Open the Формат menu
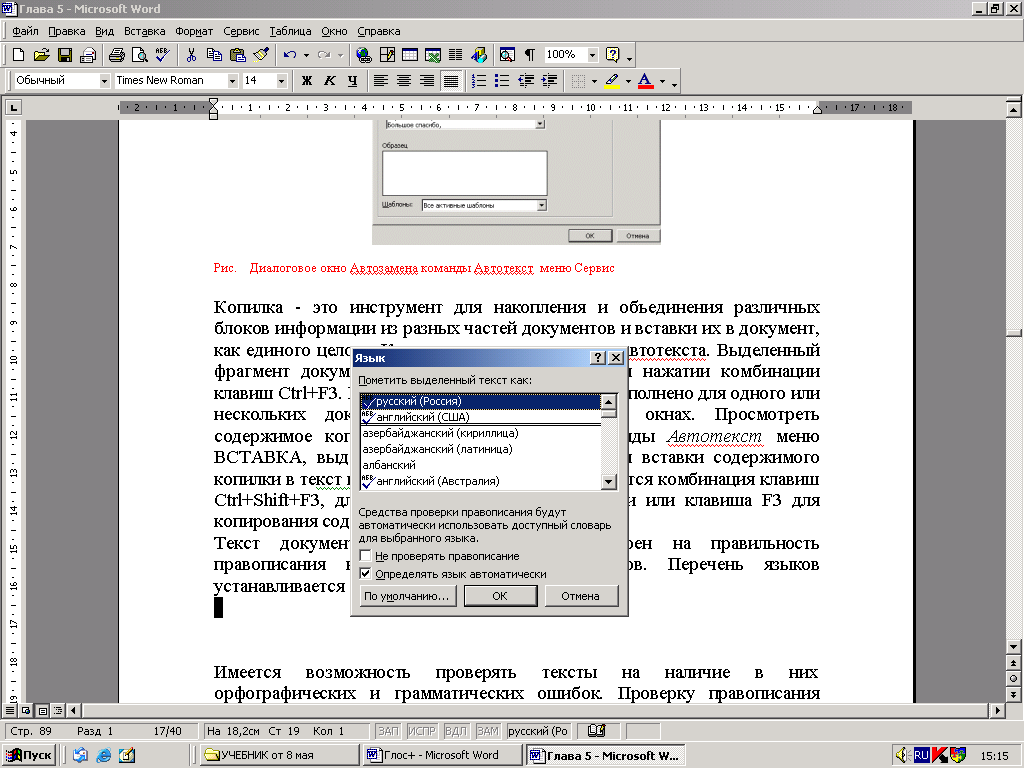 [194, 31]
